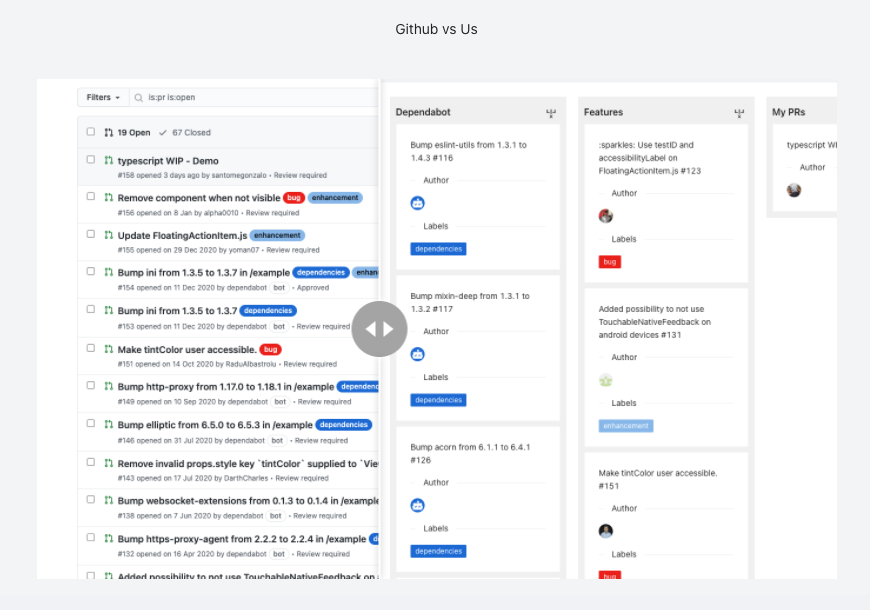Viewport: 870px width, 610px height.
Task: Open the Filters dropdown
Action: tap(103, 97)
